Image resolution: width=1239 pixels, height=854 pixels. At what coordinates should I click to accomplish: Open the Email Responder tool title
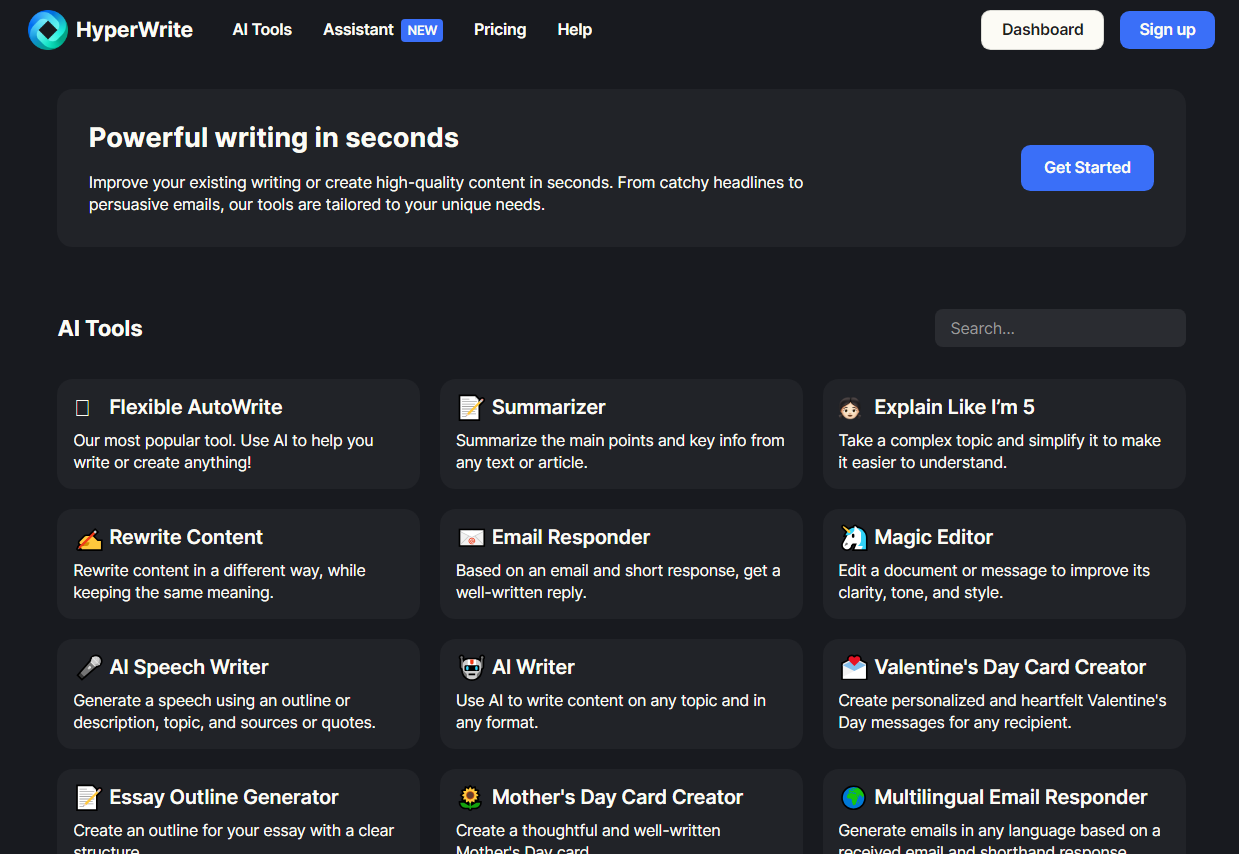point(571,537)
